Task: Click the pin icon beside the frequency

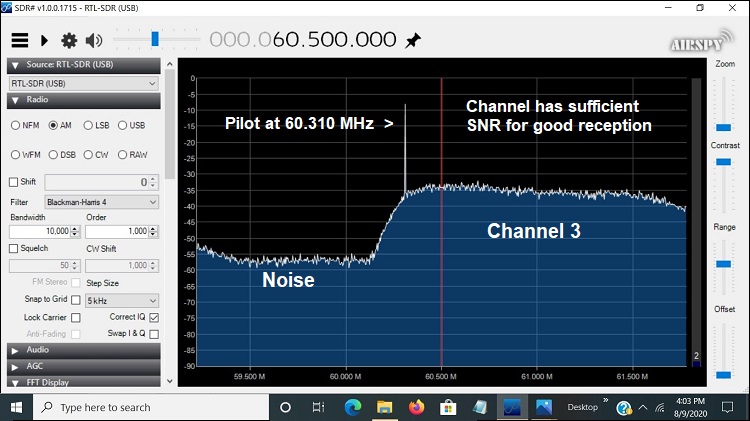Action: tap(413, 40)
